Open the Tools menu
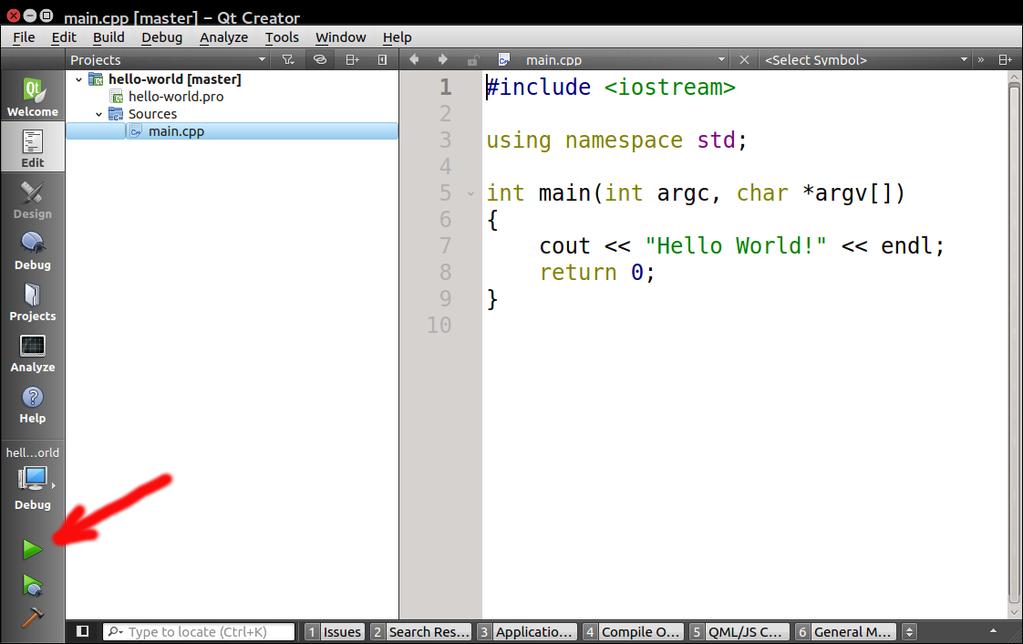 (x=282, y=37)
